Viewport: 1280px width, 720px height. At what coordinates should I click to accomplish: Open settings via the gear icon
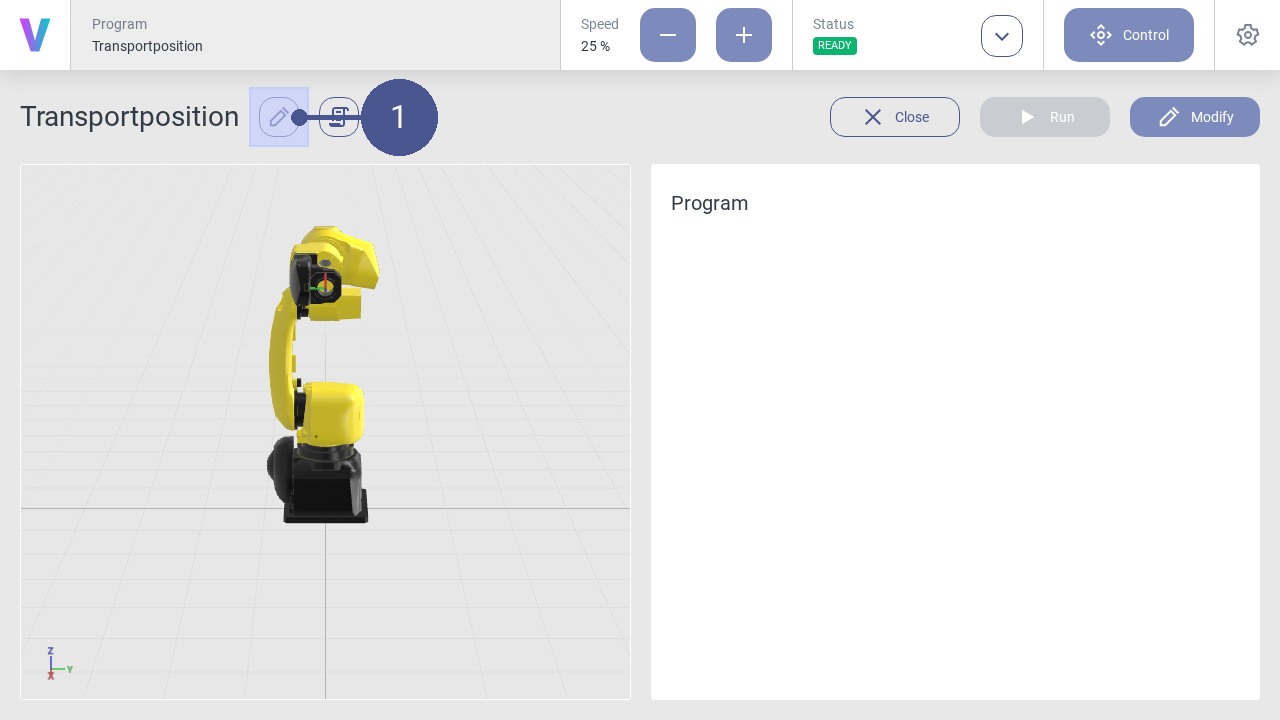(x=1248, y=35)
